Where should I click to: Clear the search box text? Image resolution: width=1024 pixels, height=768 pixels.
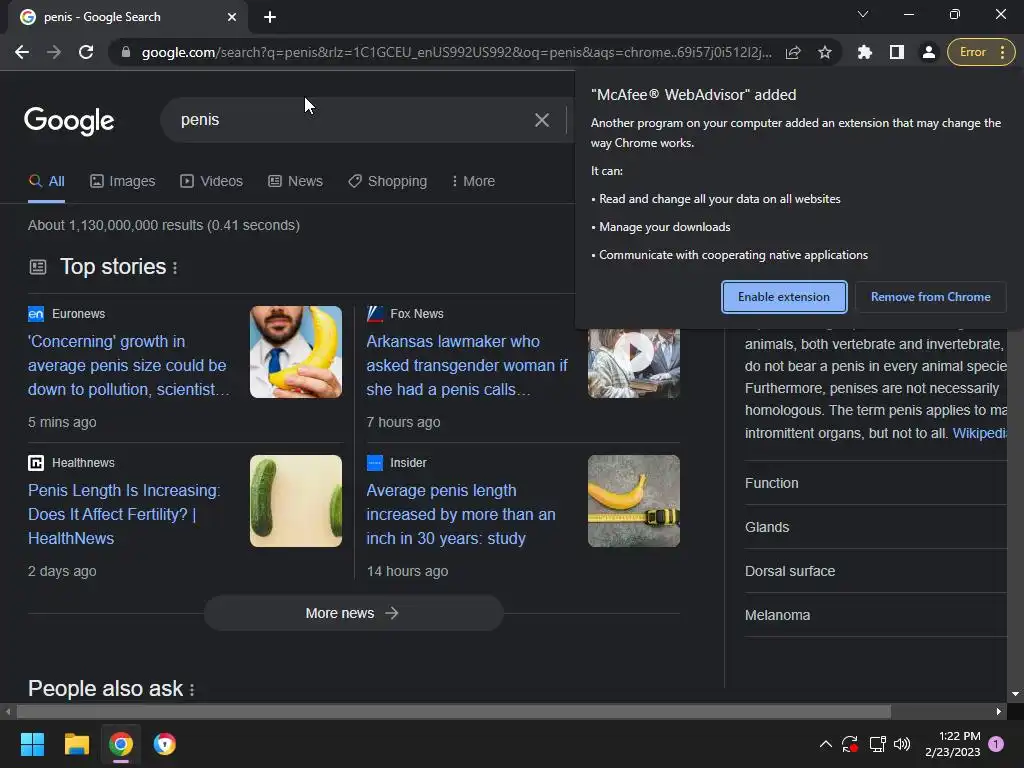(x=541, y=120)
